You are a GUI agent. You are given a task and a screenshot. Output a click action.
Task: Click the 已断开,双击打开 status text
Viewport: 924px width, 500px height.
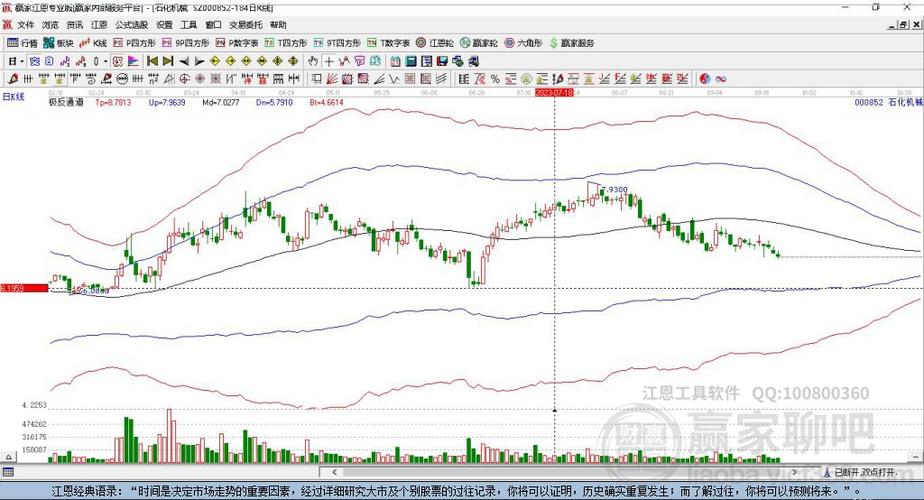coord(864,472)
